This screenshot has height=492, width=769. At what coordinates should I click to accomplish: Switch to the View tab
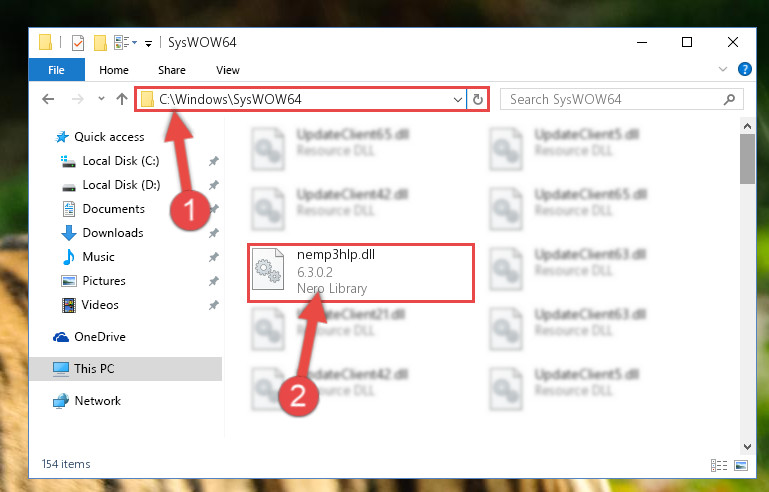click(228, 70)
